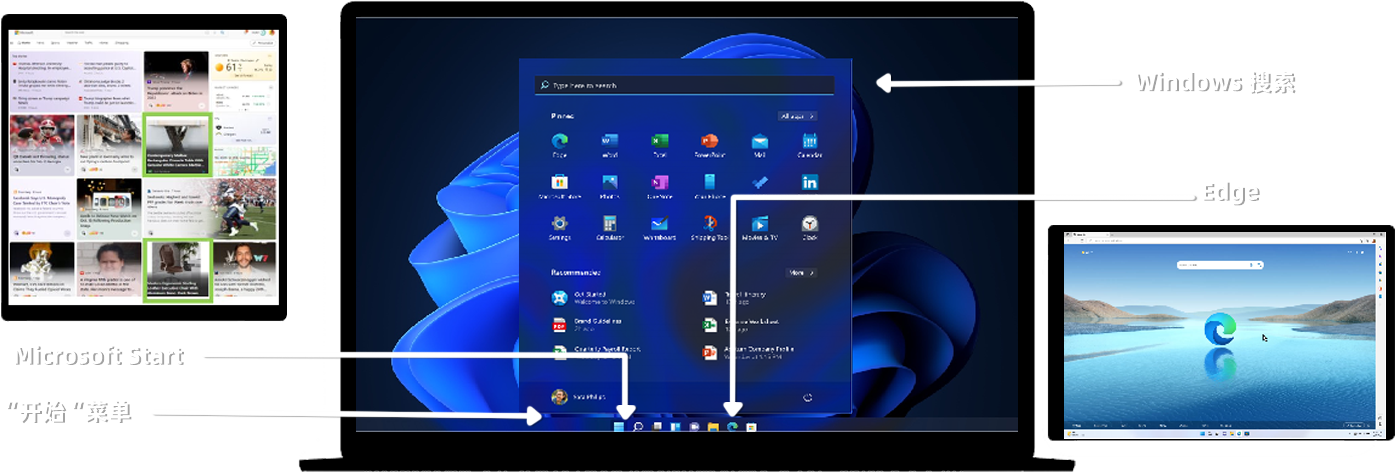Open the To Do checkmark app

click(x=760, y=182)
